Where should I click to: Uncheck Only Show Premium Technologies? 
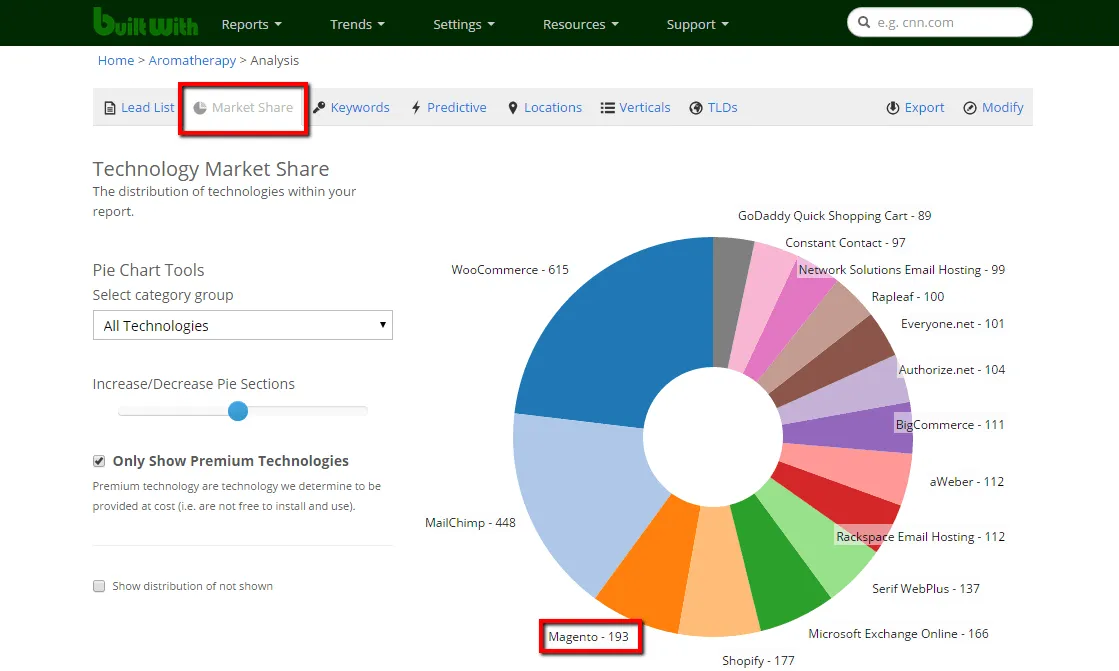click(x=99, y=461)
